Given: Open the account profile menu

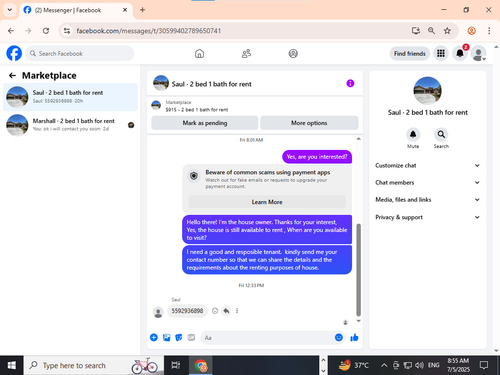Looking at the screenshot, I should click(x=478, y=53).
